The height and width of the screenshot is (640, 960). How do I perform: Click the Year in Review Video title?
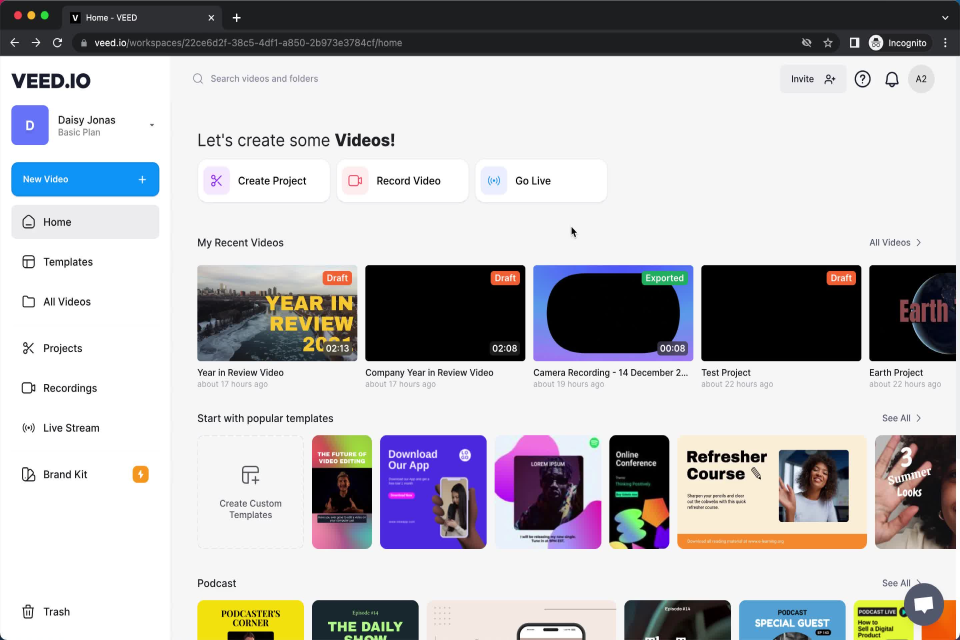[x=240, y=372]
